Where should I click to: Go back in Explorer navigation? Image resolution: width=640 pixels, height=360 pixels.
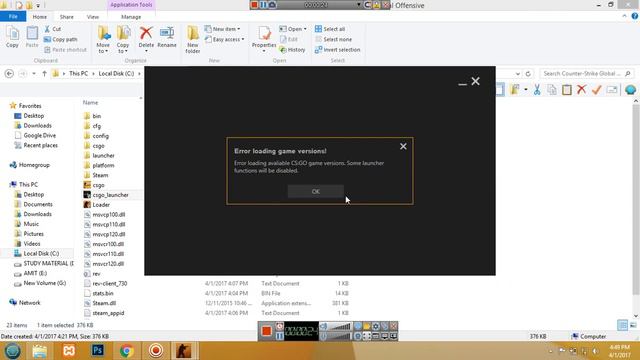coord(9,73)
